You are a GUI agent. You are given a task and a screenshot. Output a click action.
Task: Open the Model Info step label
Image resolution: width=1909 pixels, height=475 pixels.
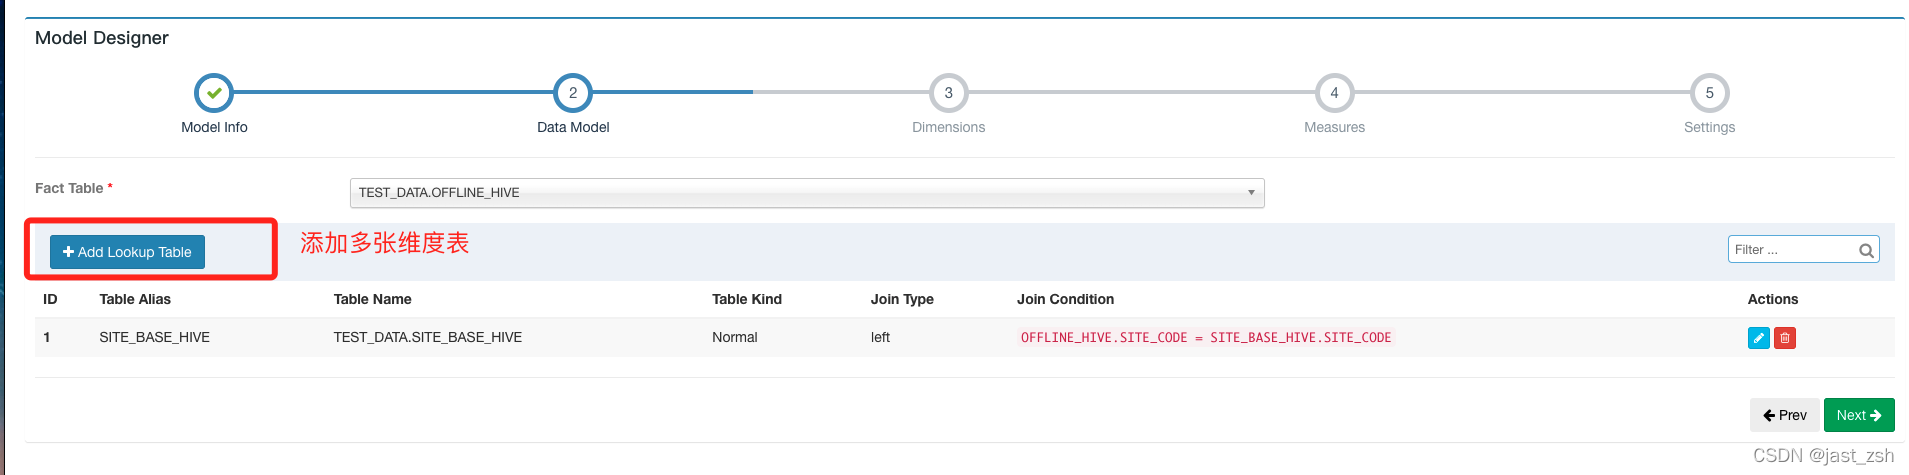(214, 127)
